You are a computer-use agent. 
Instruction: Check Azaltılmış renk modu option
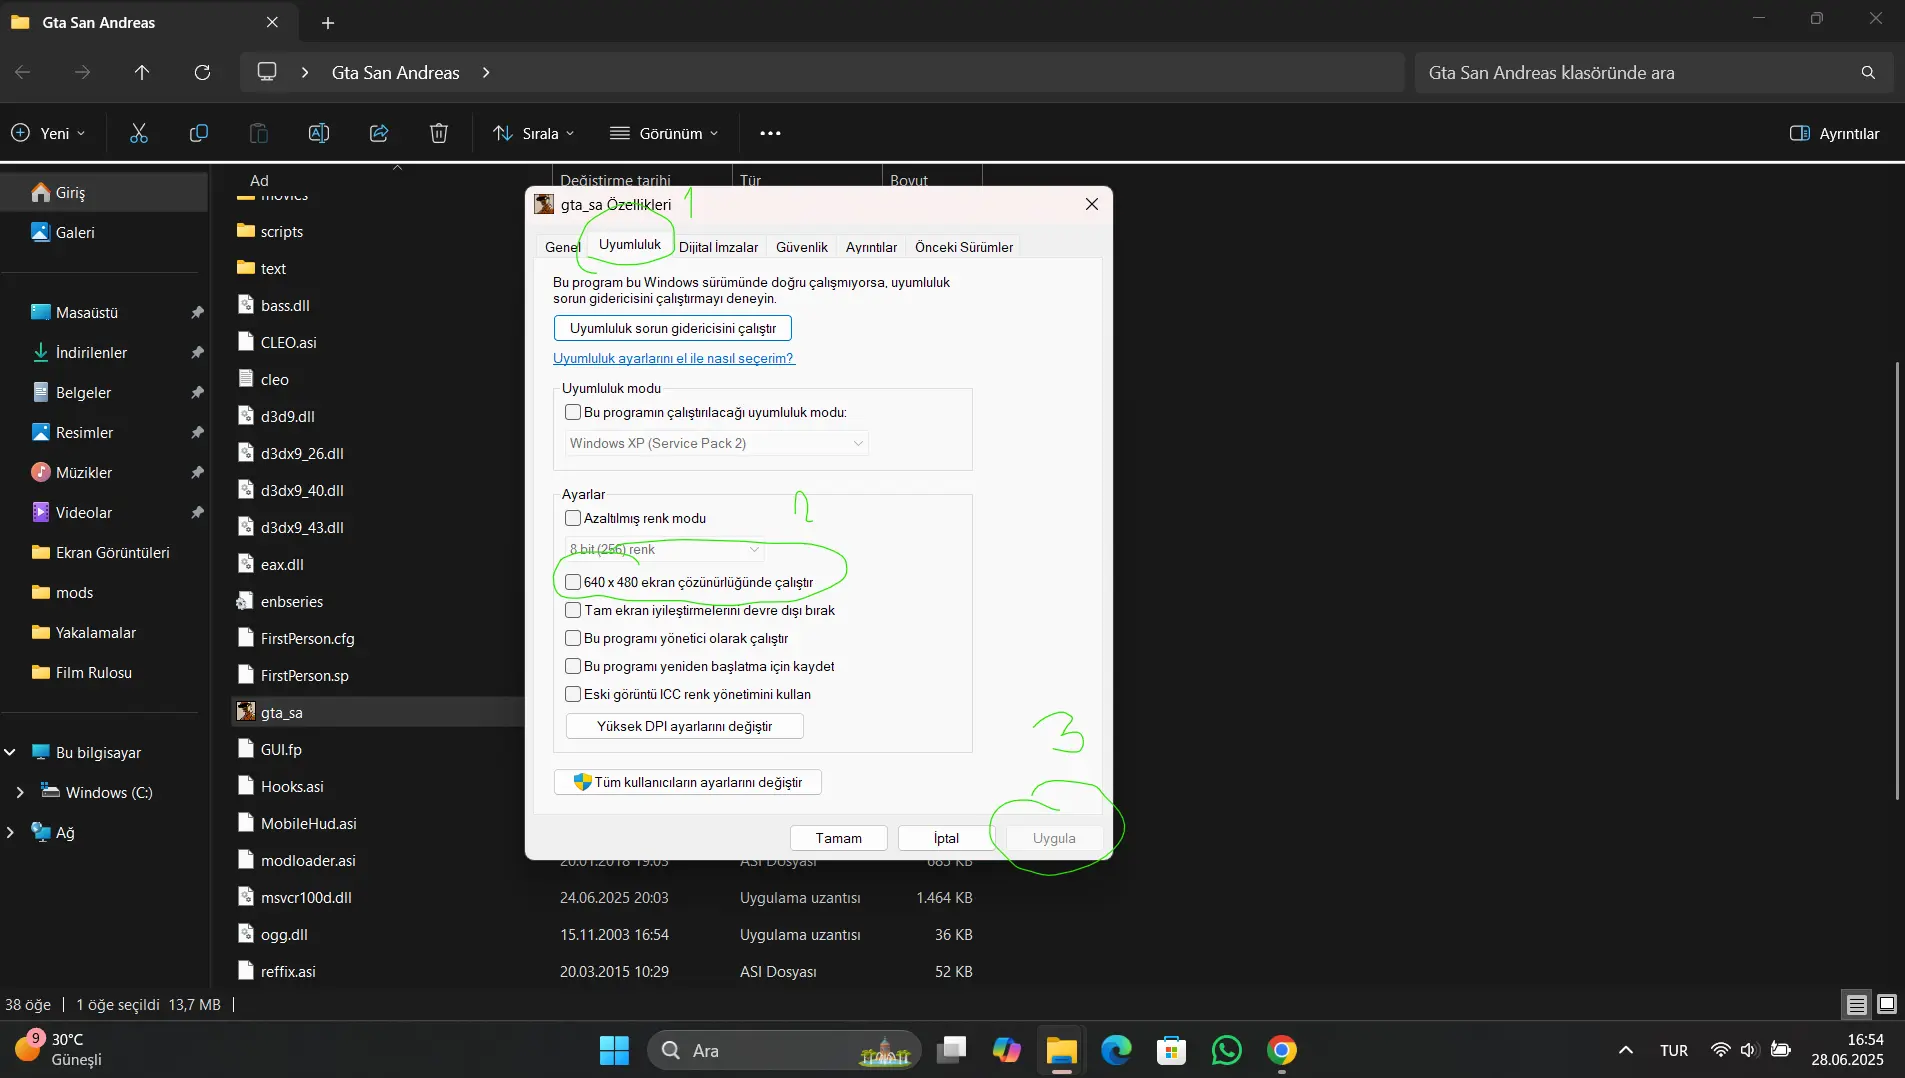(573, 518)
